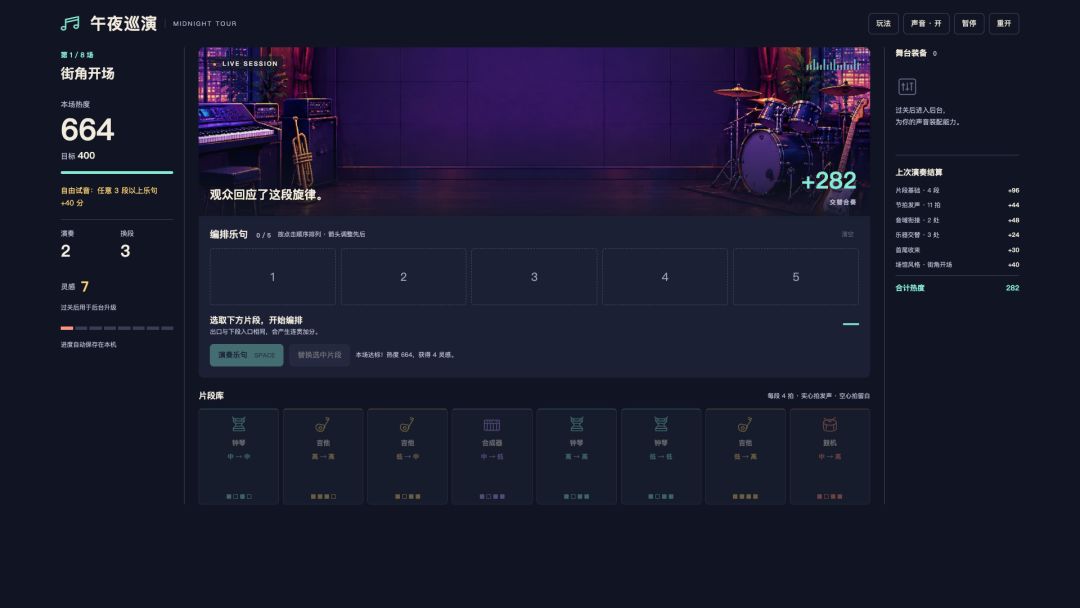This screenshot has width=1080, height=608.
Task: Click the +282 score on stage
Action: (829, 181)
